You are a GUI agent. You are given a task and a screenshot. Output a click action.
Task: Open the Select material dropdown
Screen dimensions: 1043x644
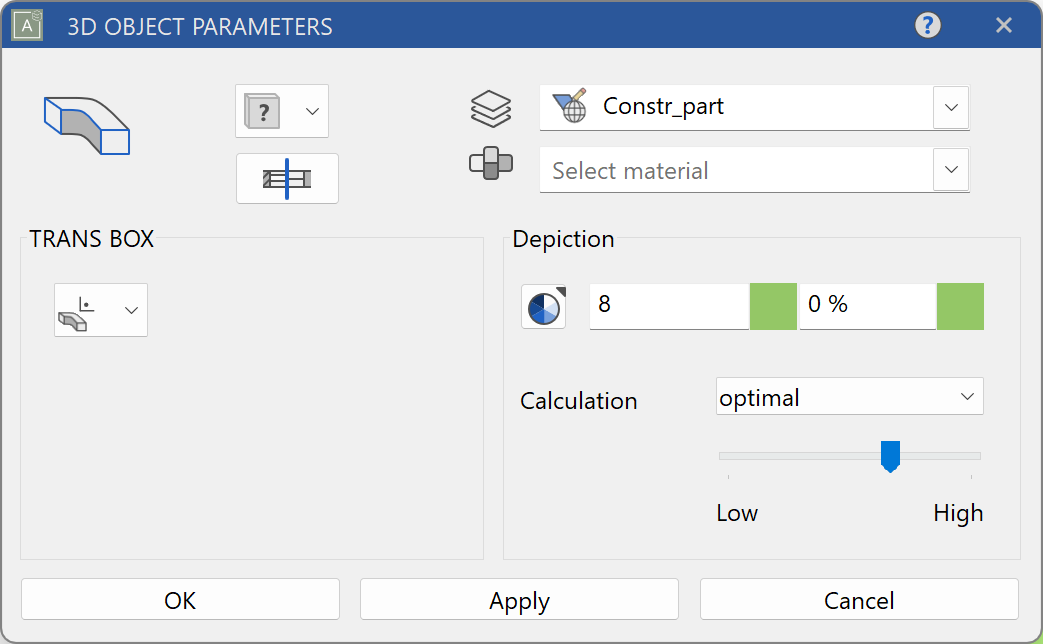point(950,170)
